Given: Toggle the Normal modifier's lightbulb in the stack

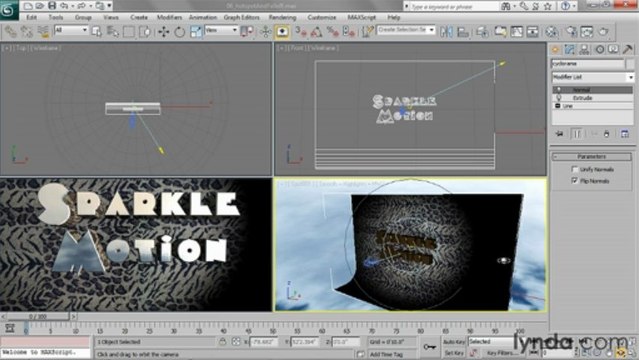Looking at the screenshot, I should pyautogui.click(x=559, y=90).
